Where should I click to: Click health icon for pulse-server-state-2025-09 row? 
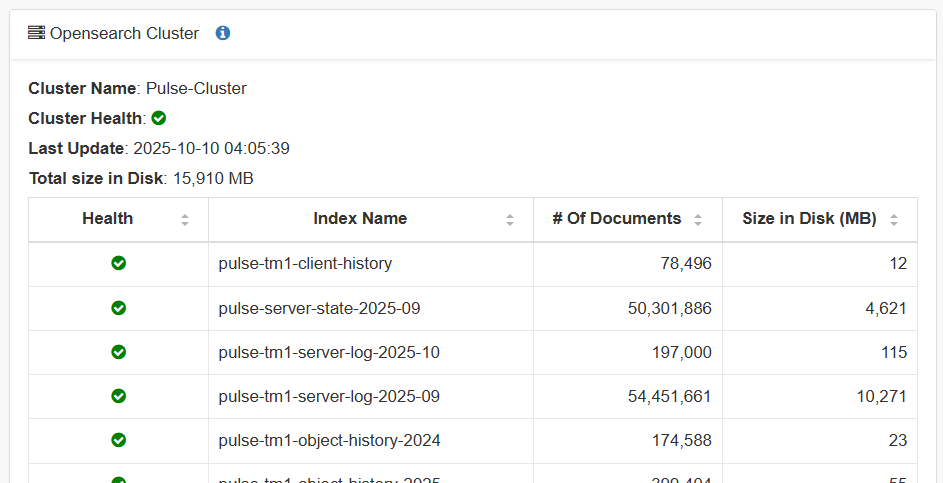click(x=118, y=308)
